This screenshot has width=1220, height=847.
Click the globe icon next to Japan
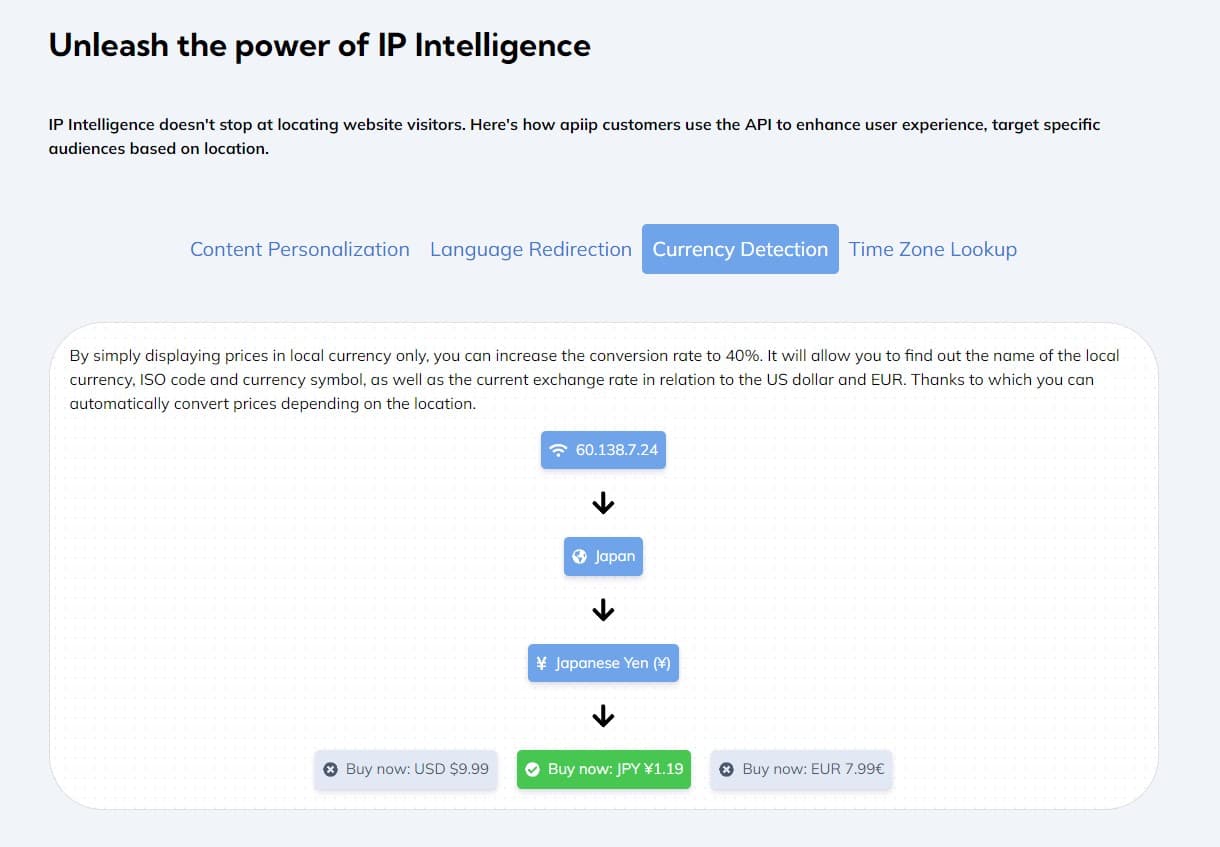coord(579,557)
